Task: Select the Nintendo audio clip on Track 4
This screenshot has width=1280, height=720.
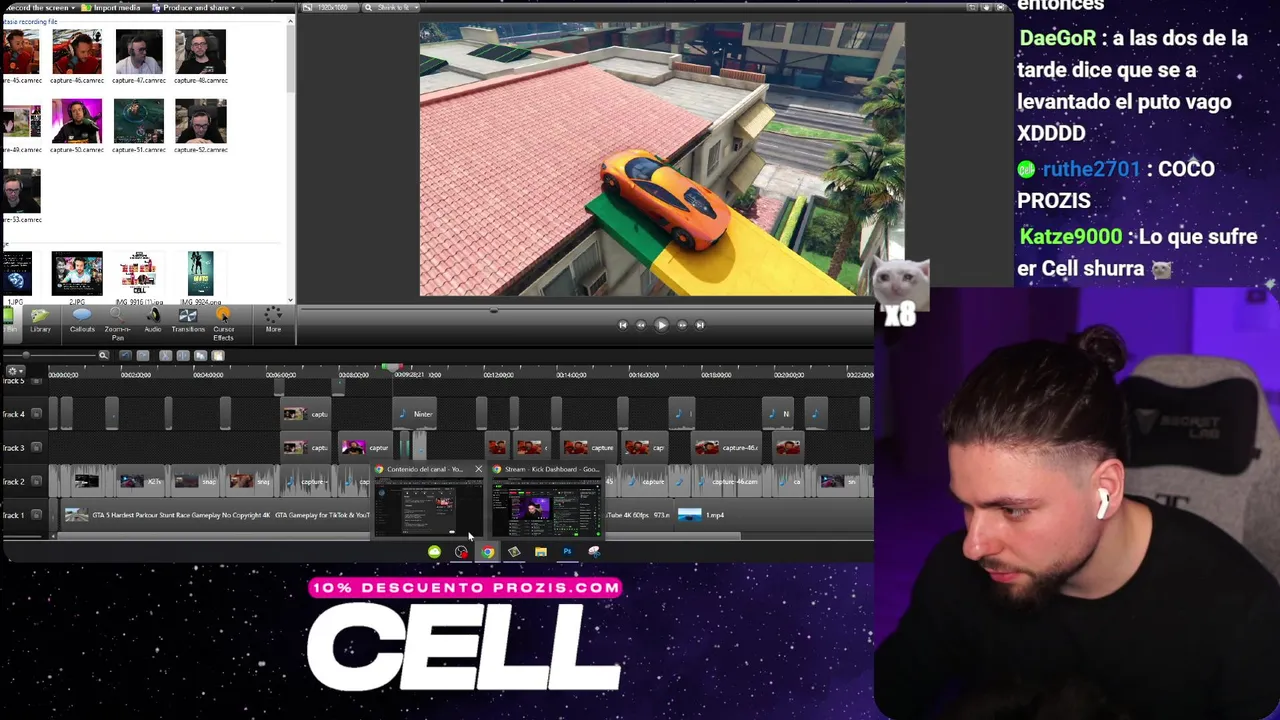Action: click(x=415, y=414)
